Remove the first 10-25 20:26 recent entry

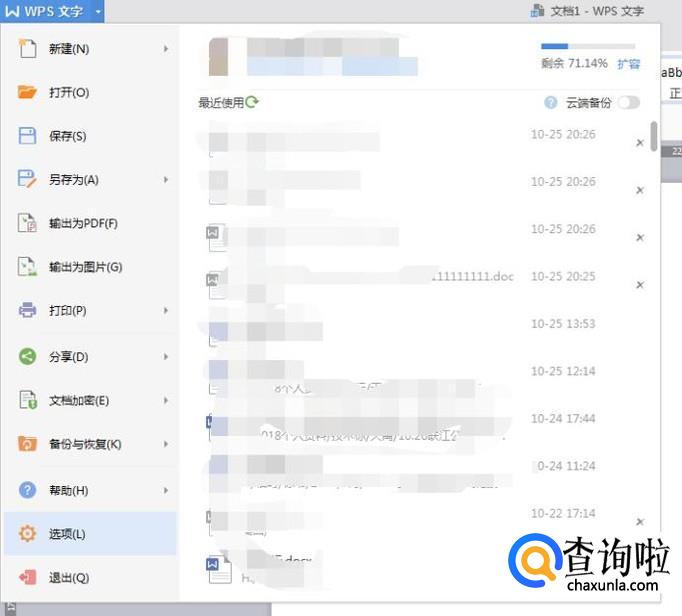[640, 143]
